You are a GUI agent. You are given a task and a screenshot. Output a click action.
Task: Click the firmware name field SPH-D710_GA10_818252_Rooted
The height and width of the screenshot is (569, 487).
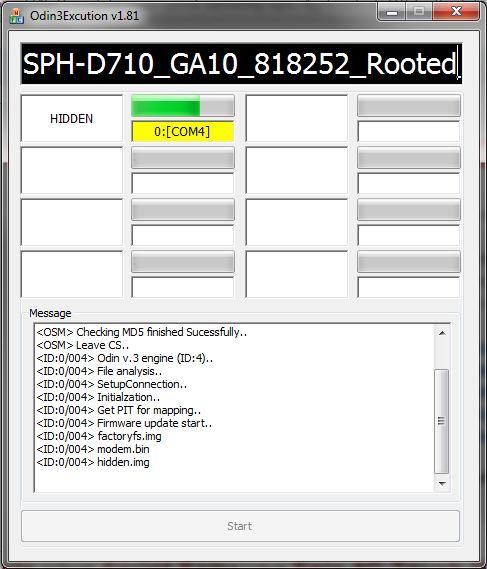[x=241, y=64]
